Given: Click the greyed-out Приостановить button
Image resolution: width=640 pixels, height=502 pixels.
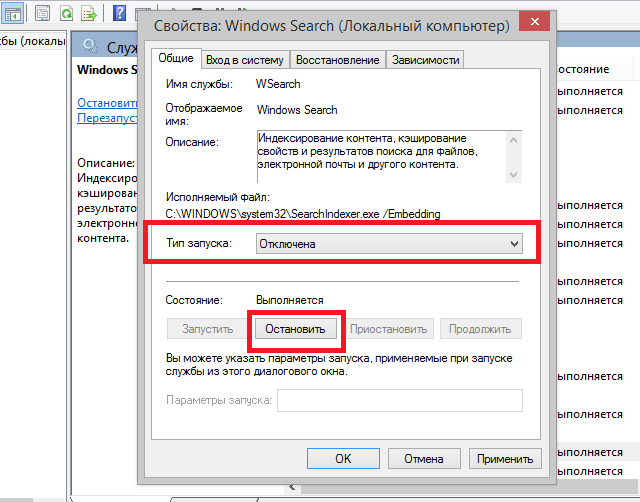Looking at the screenshot, I should pyautogui.click(x=389, y=329).
